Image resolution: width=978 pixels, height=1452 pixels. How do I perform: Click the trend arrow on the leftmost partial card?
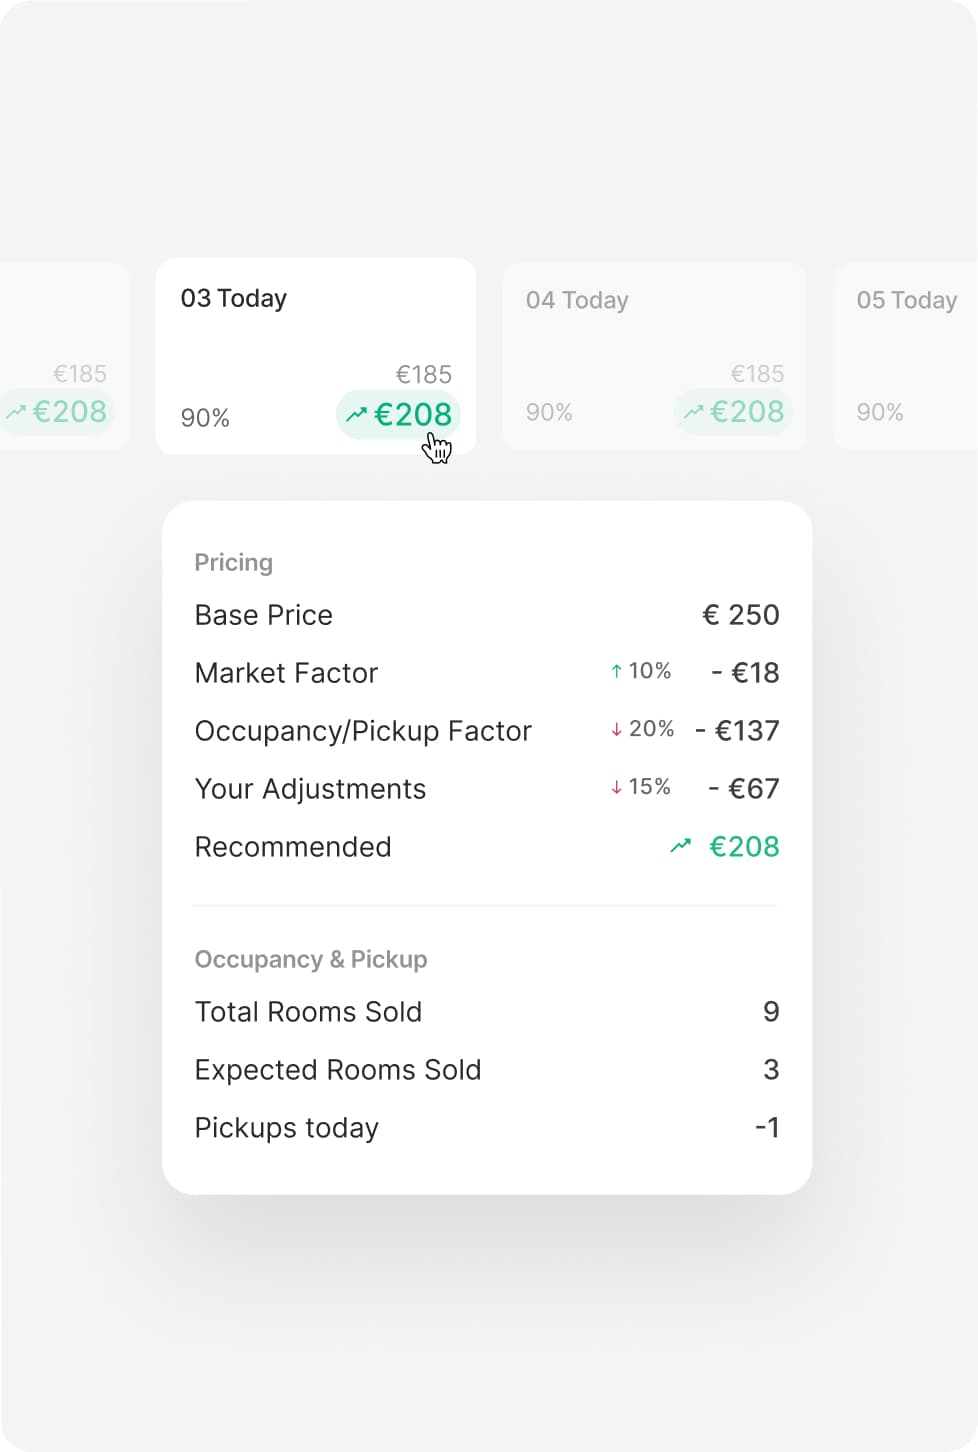tap(16, 411)
